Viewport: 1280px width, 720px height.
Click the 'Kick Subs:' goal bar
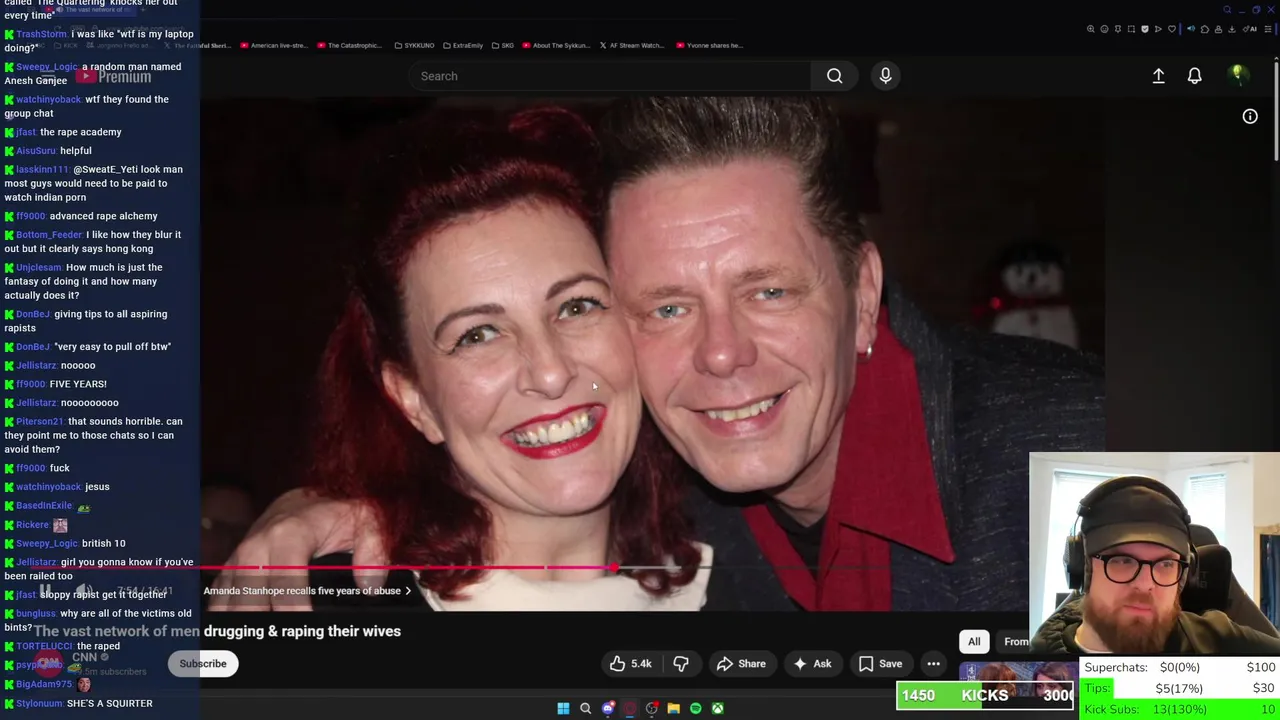(1179, 709)
